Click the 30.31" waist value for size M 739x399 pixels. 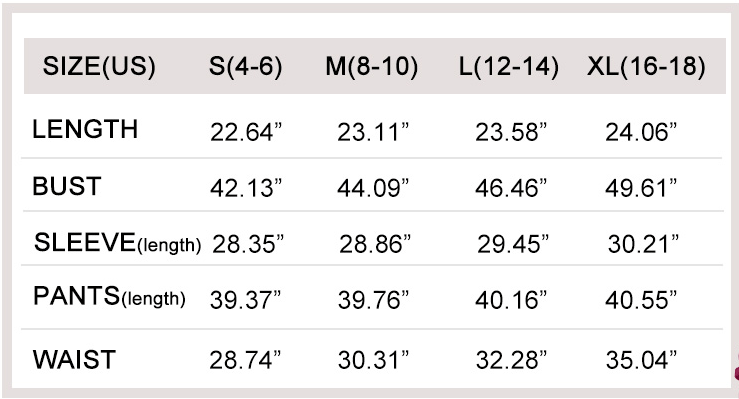[373, 360]
